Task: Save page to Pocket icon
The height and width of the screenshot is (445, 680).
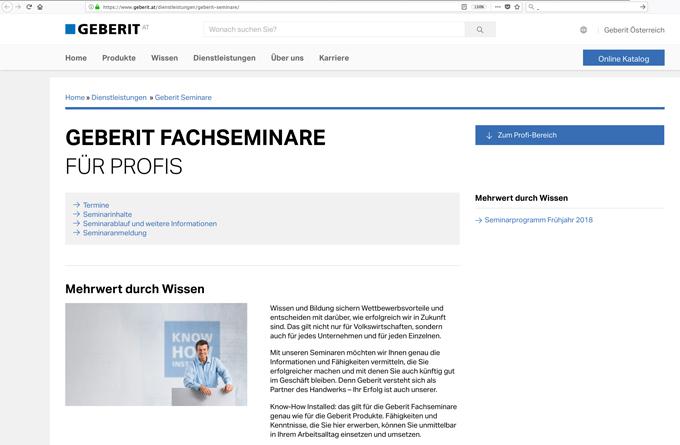Action: click(507, 7)
